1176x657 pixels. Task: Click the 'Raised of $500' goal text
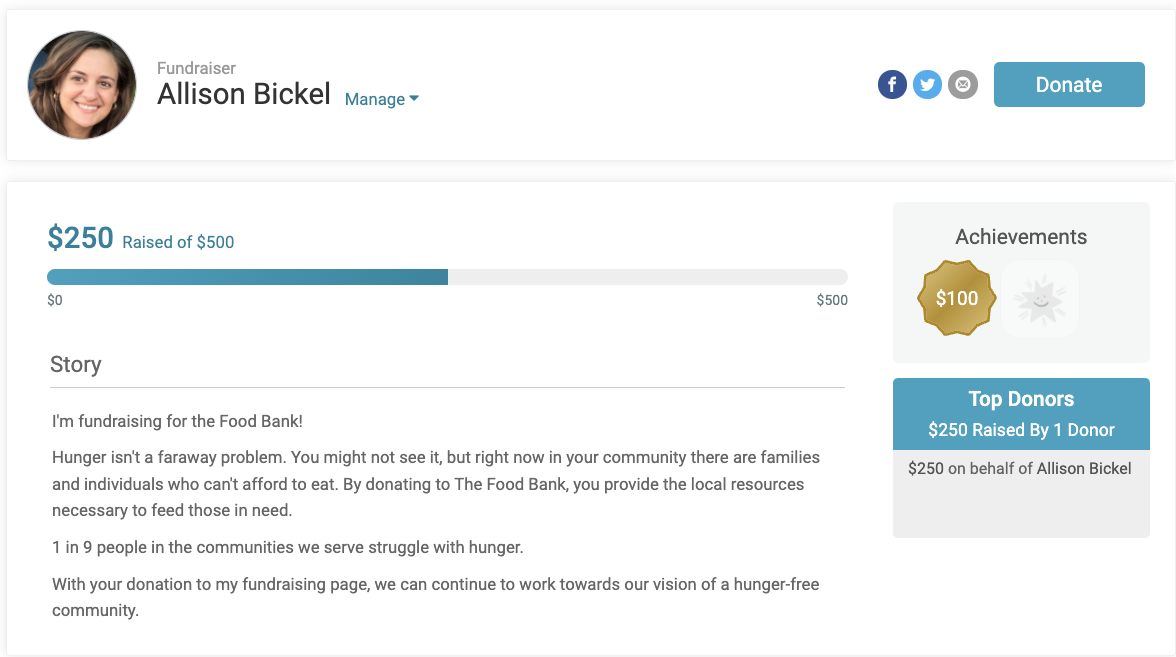(178, 242)
